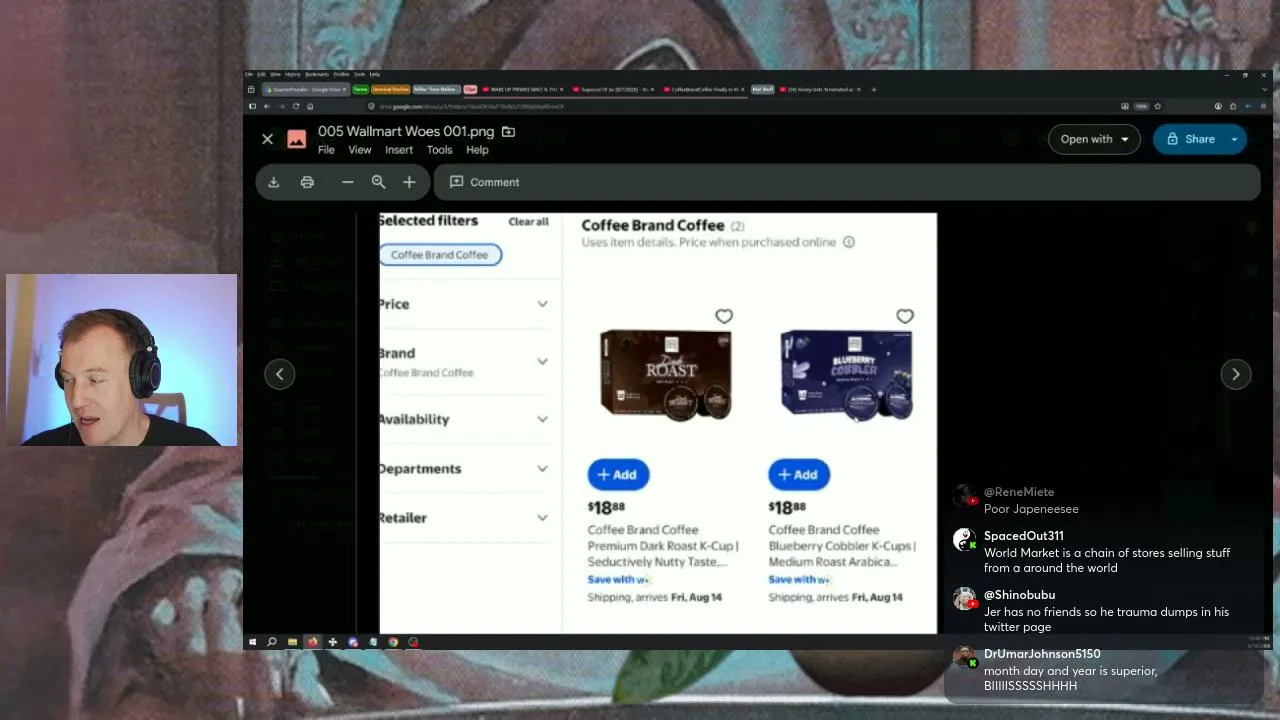Add a Comment to the image
Image resolution: width=1280 pixels, height=720 pixels.
pos(485,182)
